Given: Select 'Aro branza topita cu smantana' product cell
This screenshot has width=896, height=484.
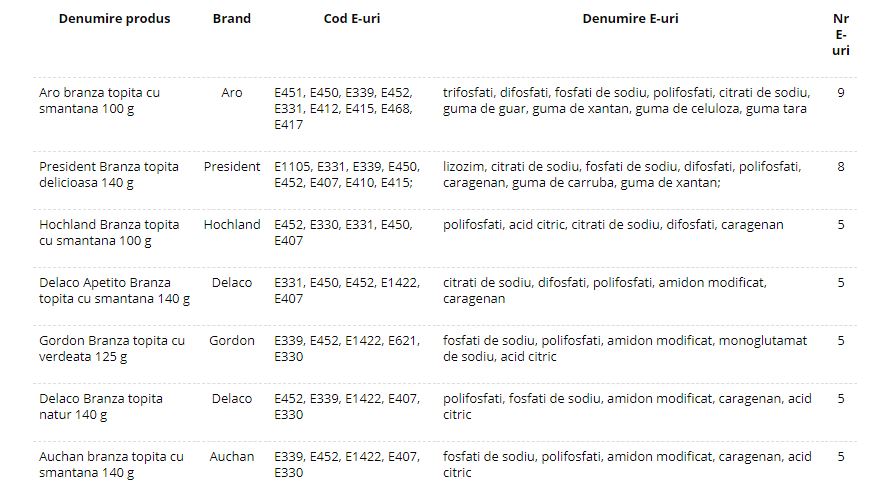Looking at the screenshot, I should click(x=99, y=101).
